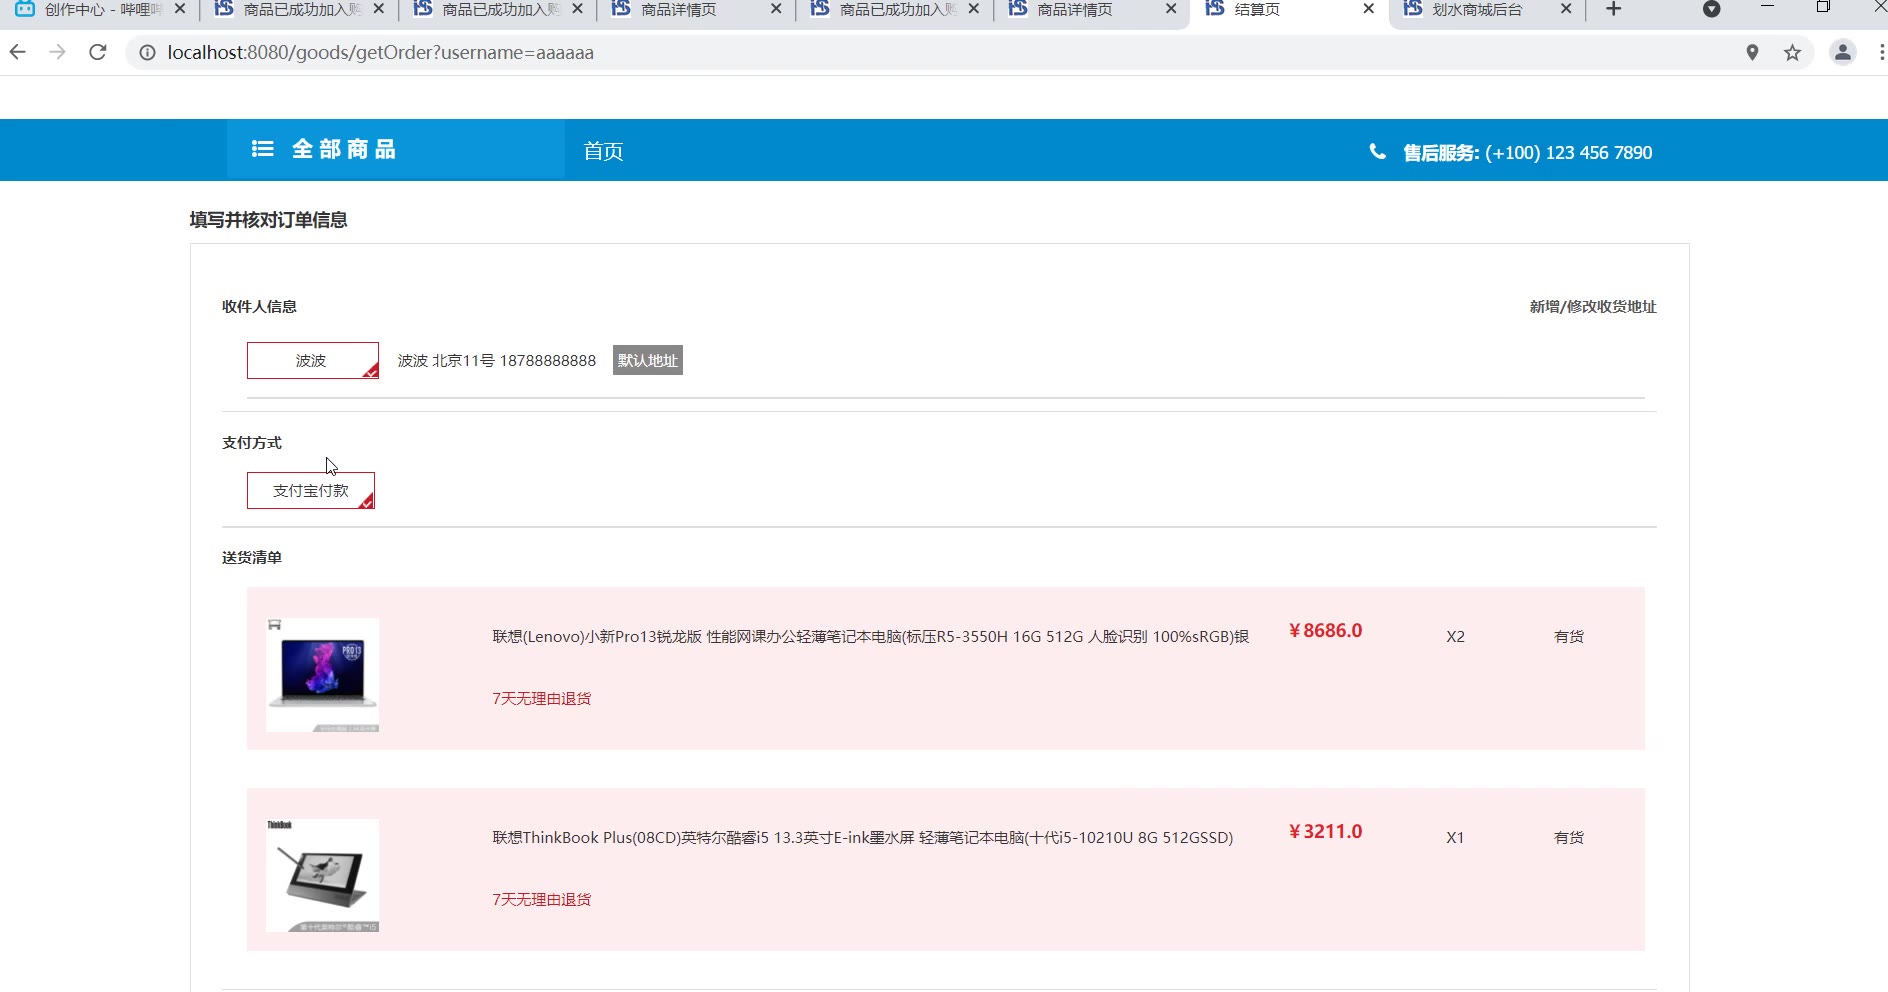Screen dimensions: 1888x992
Task: Click the location permission icon in address bar
Action: coord(1752,52)
